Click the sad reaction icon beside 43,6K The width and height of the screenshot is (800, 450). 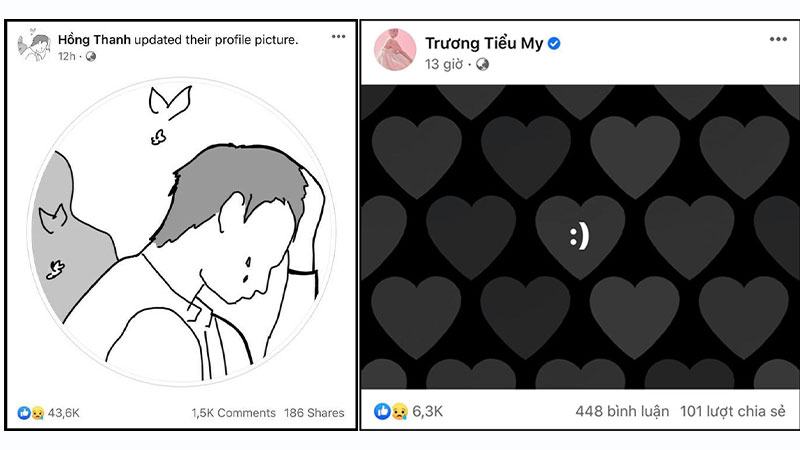point(37,413)
